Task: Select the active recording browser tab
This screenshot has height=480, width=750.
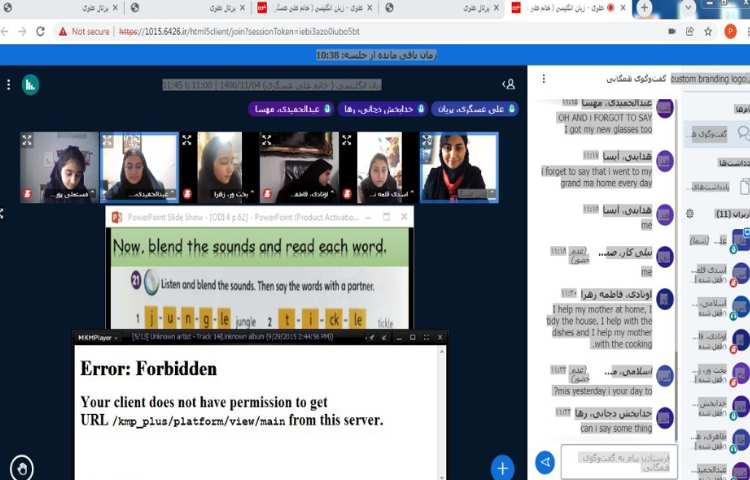Action: click(569, 8)
